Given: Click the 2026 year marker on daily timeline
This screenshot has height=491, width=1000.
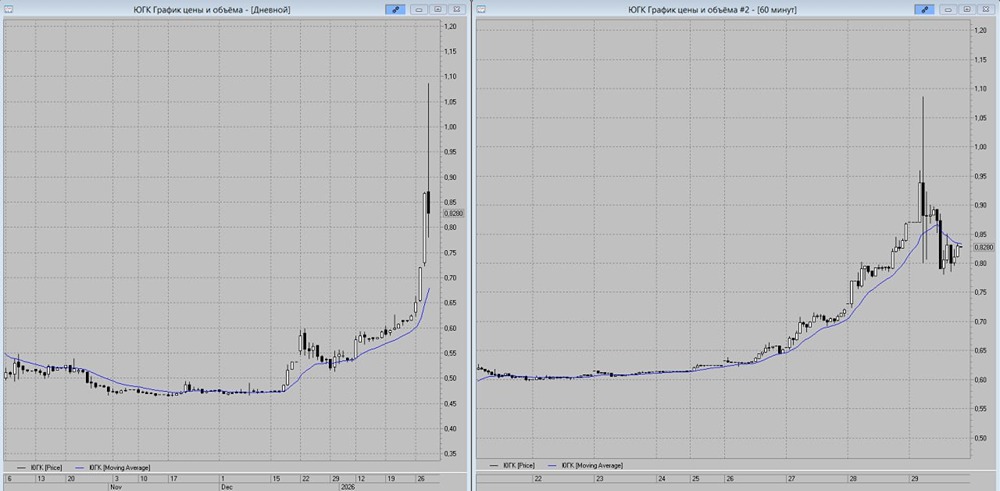Looking at the screenshot, I should pos(347,487).
